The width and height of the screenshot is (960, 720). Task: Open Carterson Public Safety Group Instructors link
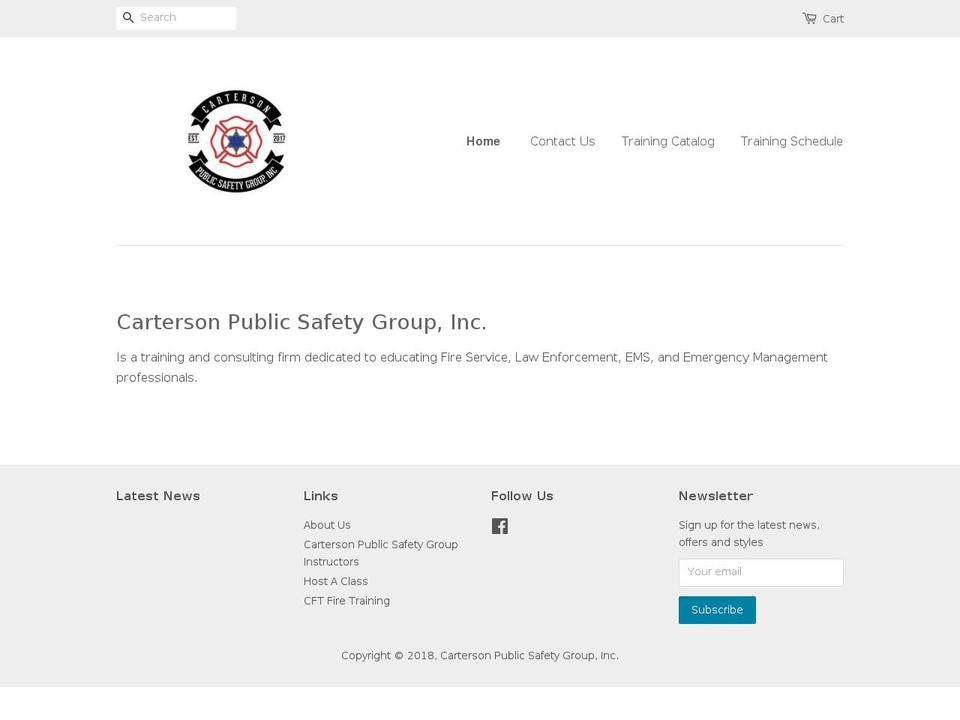pos(381,553)
